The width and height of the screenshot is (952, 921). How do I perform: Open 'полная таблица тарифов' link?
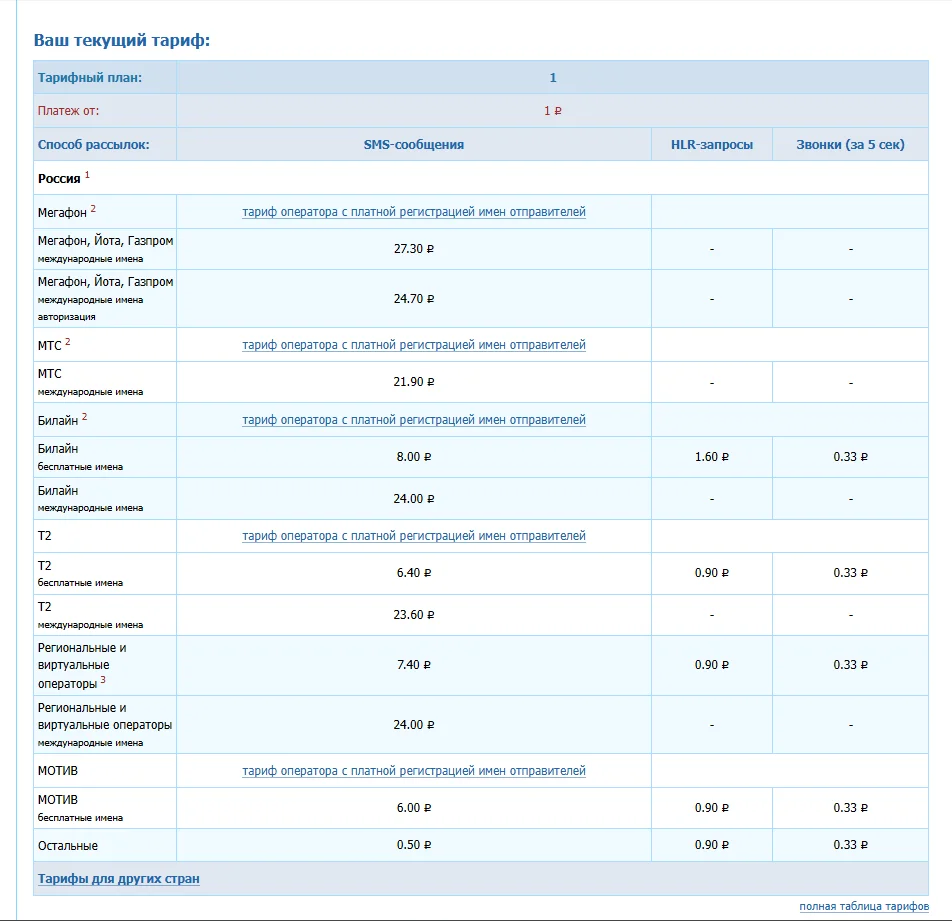[864, 906]
